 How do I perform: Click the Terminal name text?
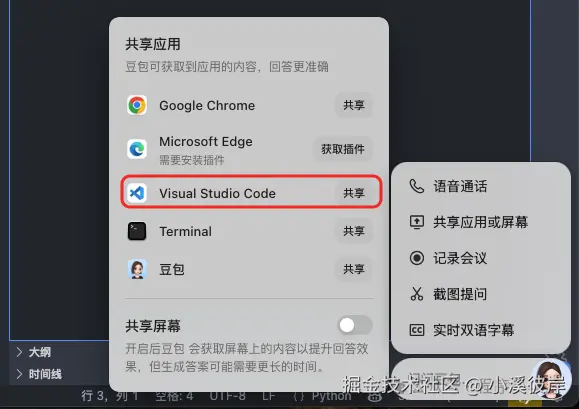(x=185, y=231)
